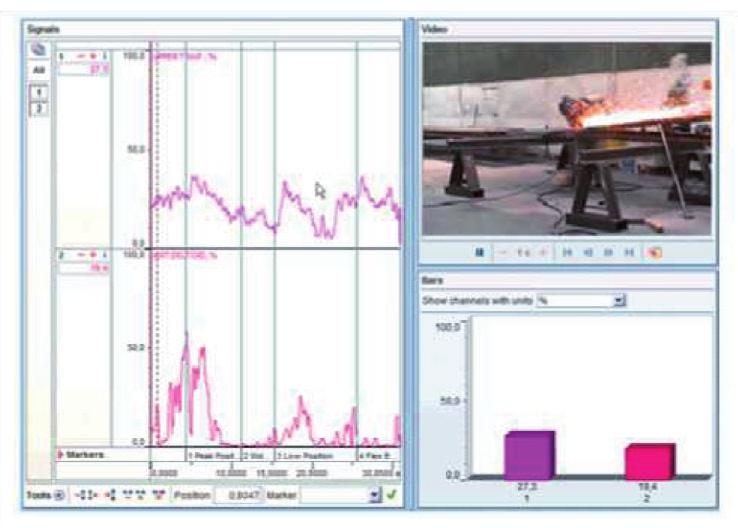Jump to the last video frame
This screenshot has height=528, width=738.
629,253
